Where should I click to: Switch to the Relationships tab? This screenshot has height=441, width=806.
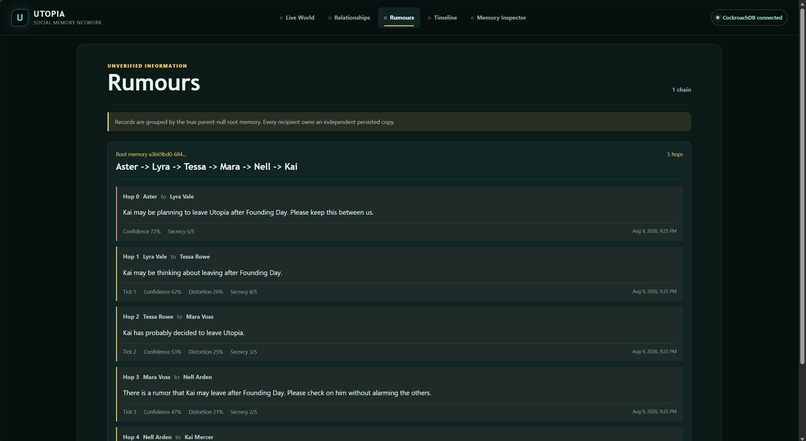[349, 17]
